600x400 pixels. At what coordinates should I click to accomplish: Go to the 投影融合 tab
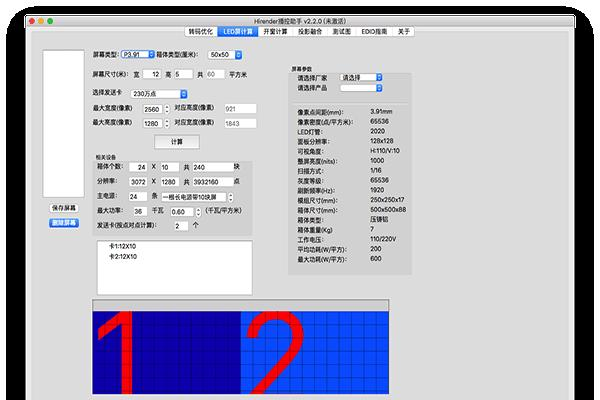(x=310, y=32)
